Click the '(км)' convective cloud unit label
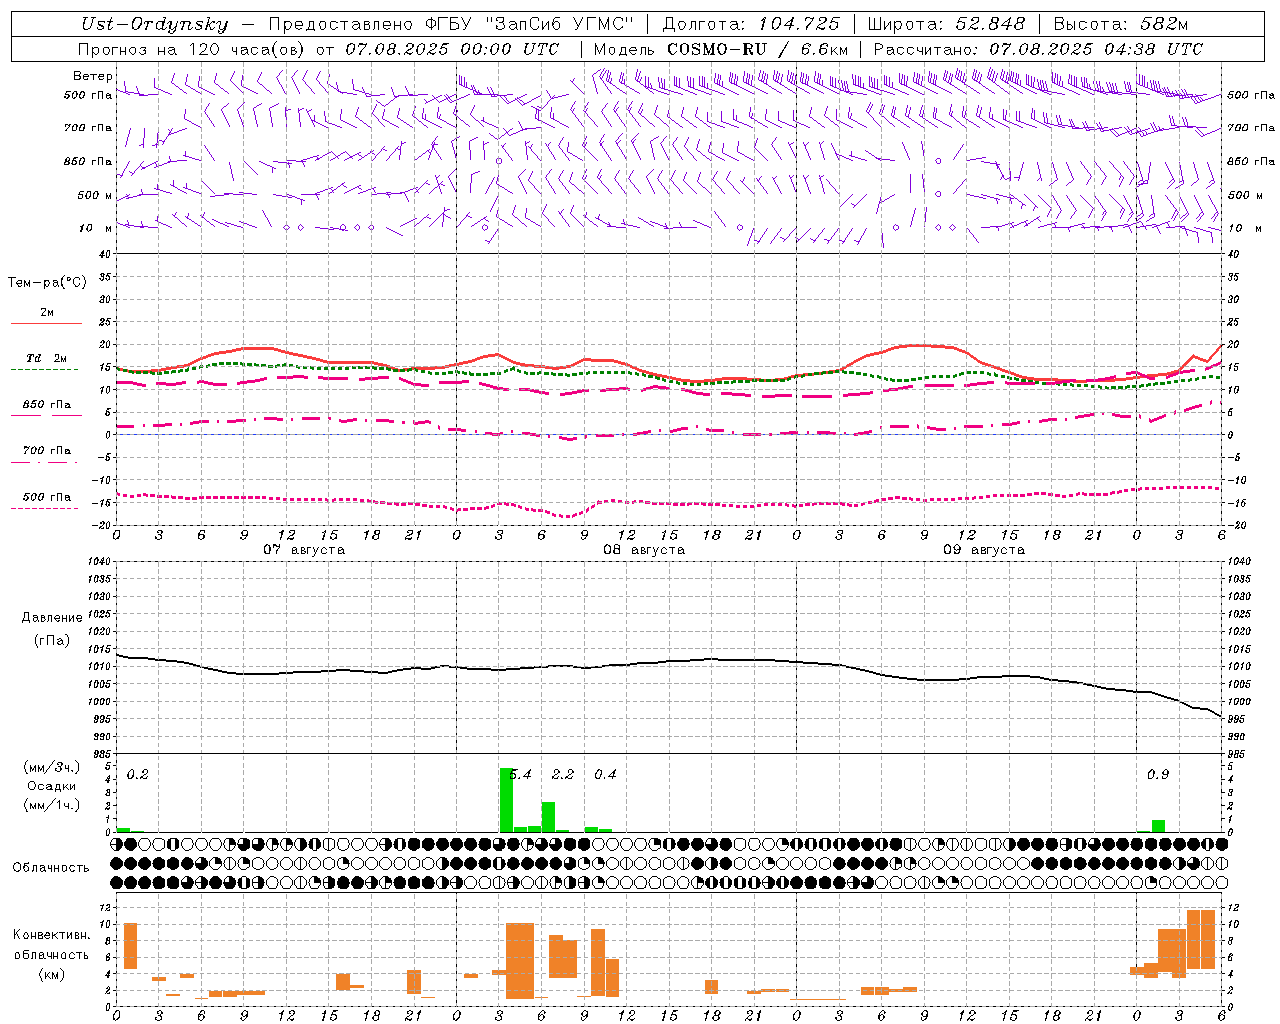The width and height of the screenshot is (1280, 1024). pos(52,974)
